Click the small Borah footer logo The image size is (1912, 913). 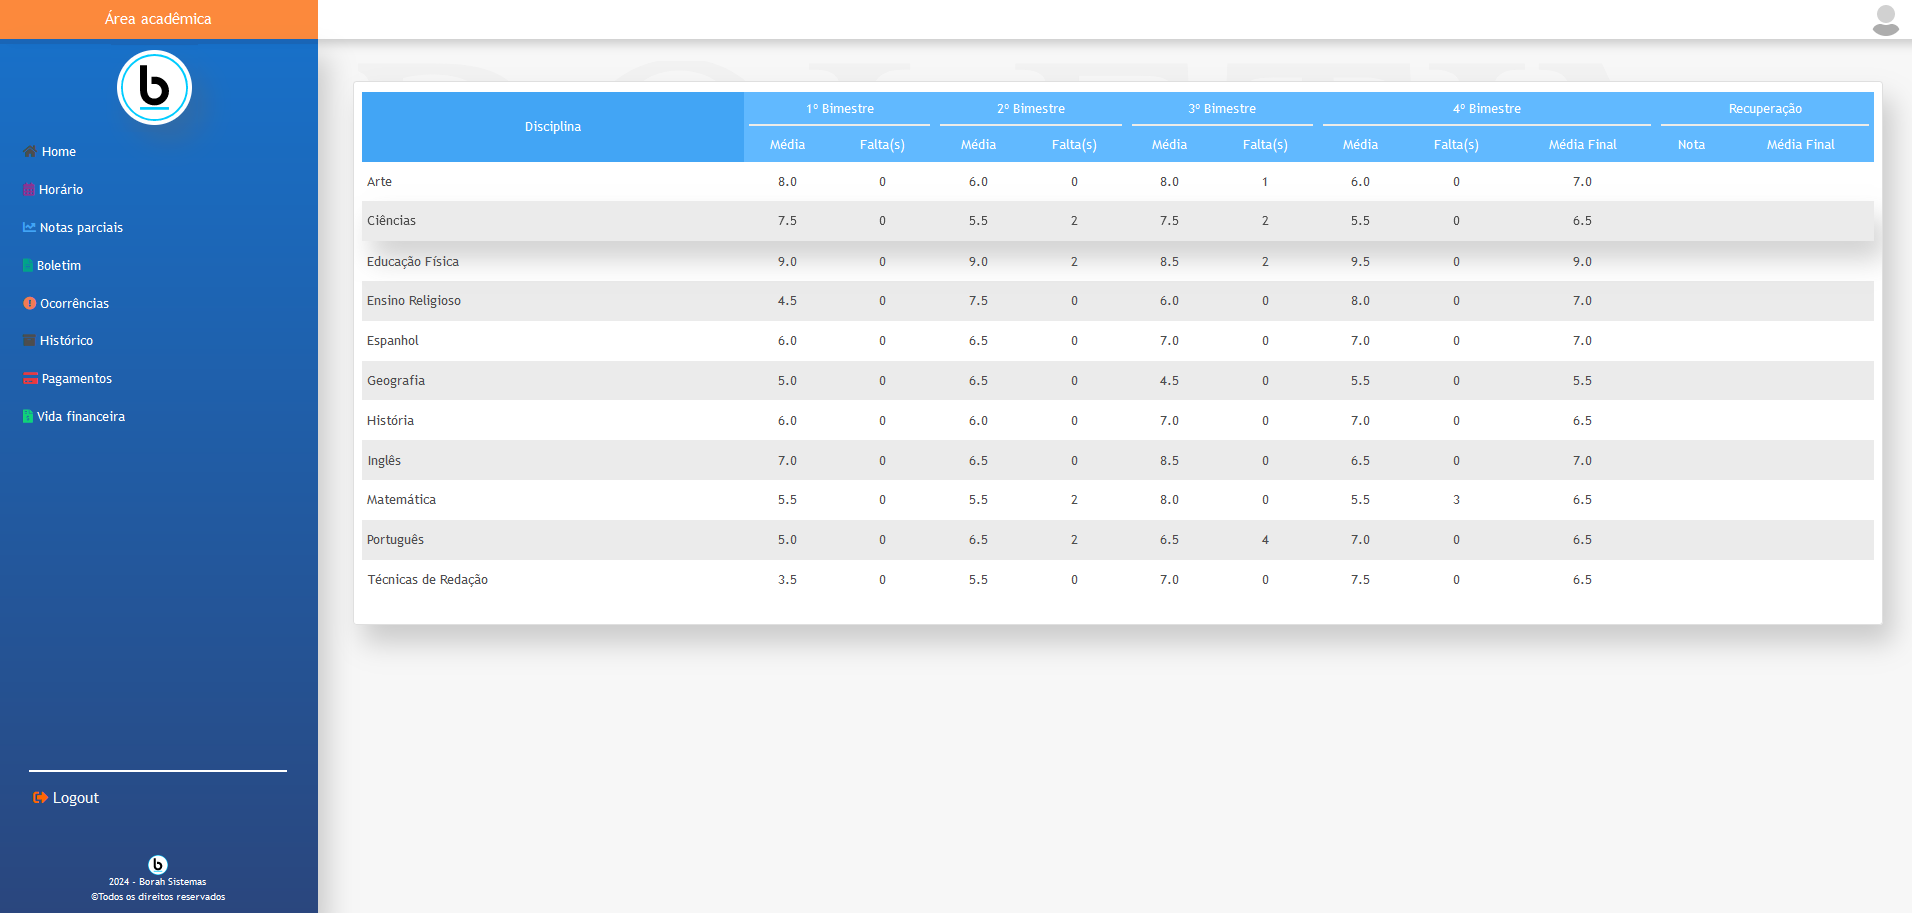pos(158,864)
